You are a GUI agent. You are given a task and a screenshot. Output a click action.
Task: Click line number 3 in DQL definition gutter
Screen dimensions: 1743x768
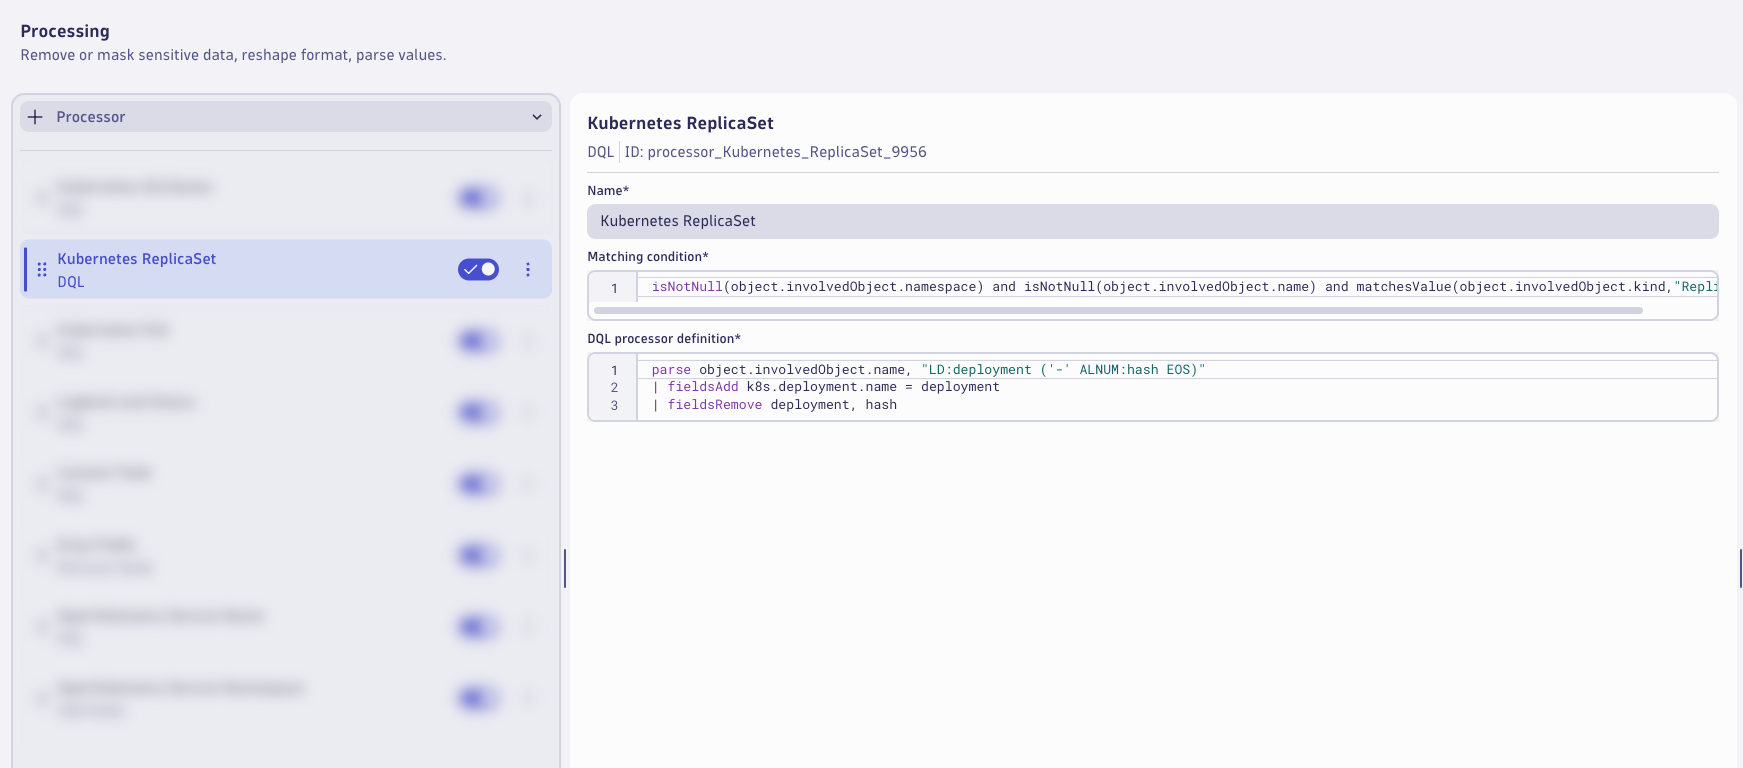click(614, 405)
